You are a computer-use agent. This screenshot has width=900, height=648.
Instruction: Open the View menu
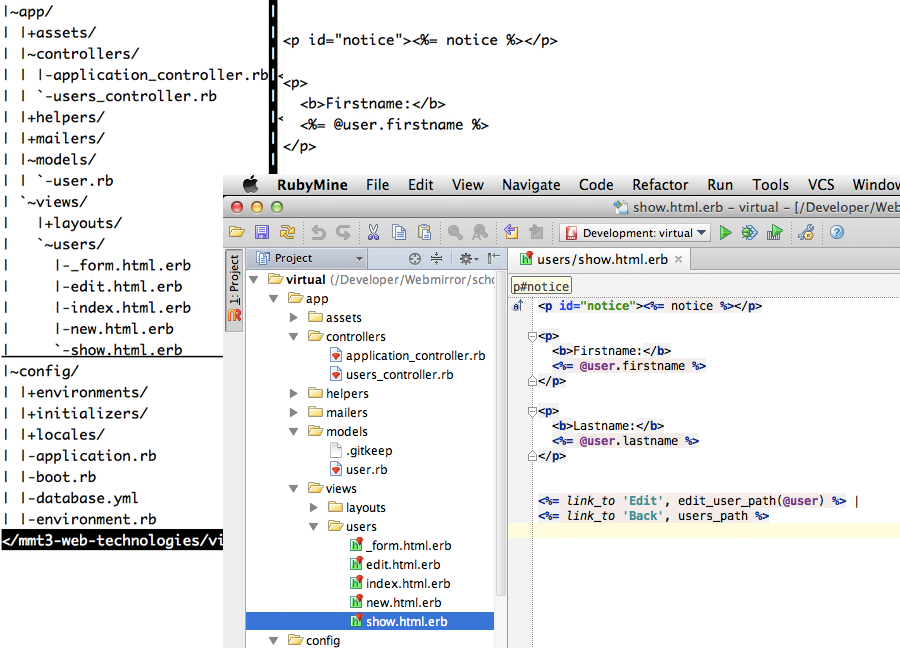click(x=468, y=185)
